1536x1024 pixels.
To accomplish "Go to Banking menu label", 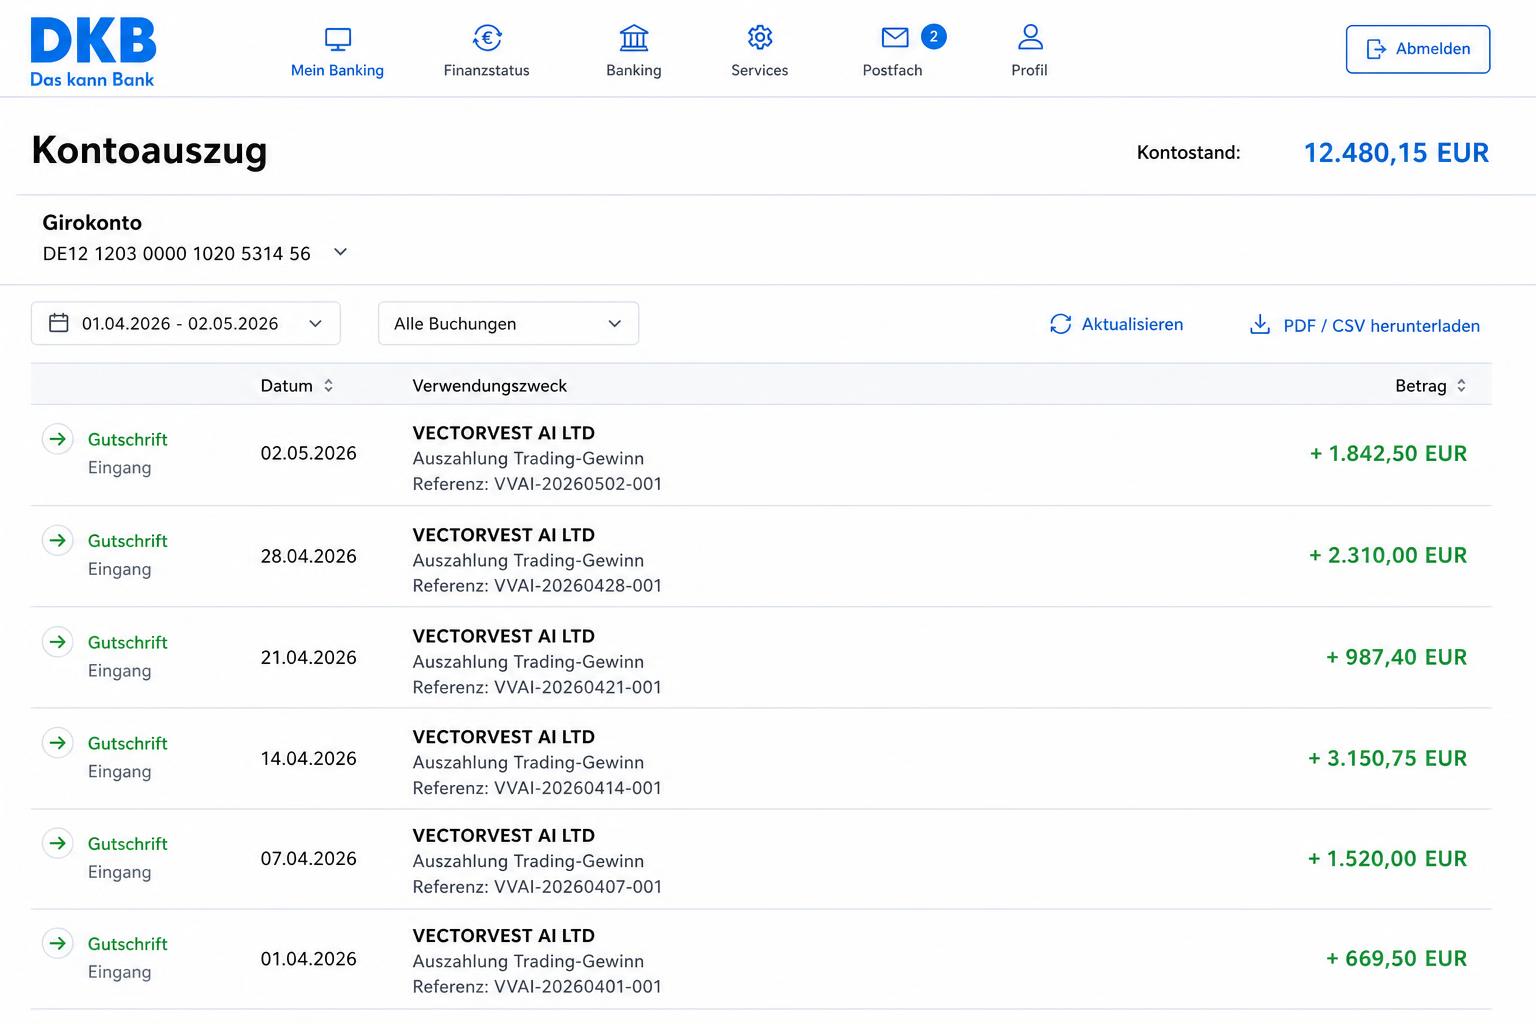I will 634,70.
